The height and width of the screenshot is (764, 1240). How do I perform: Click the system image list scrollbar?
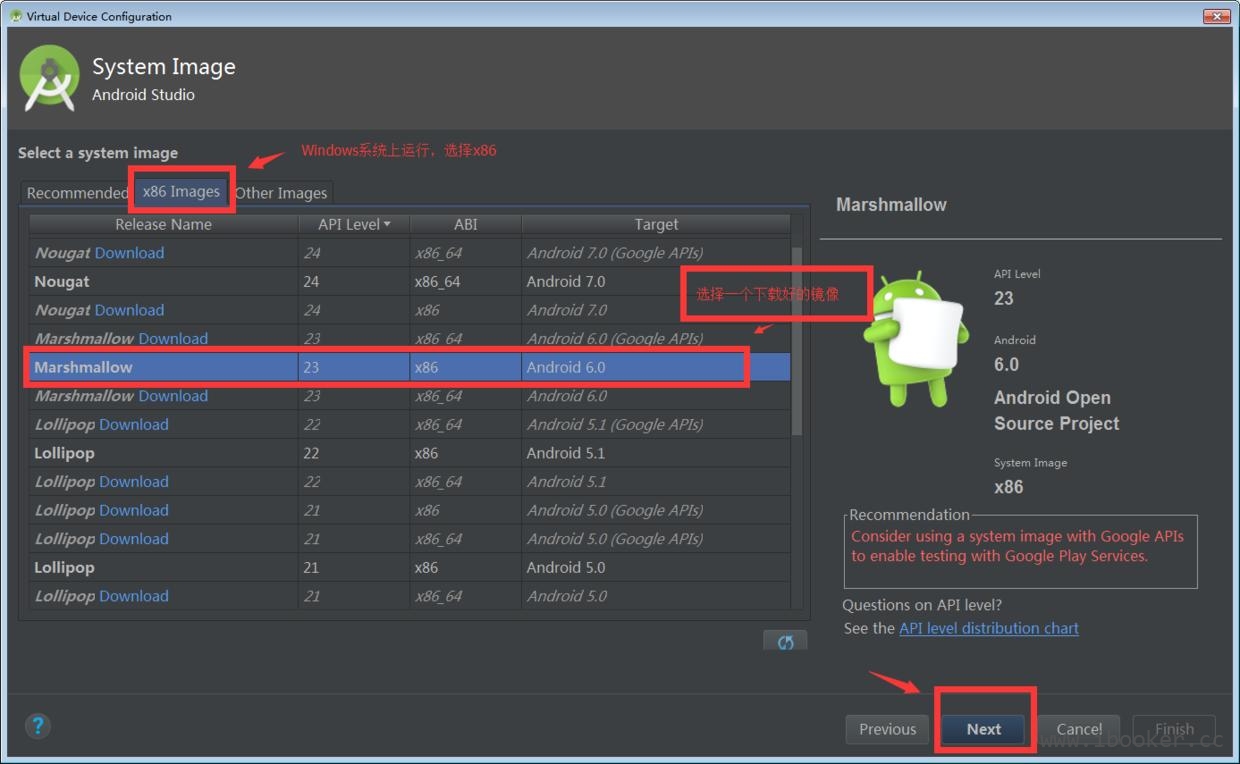pyautogui.click(x=797, y=340)
